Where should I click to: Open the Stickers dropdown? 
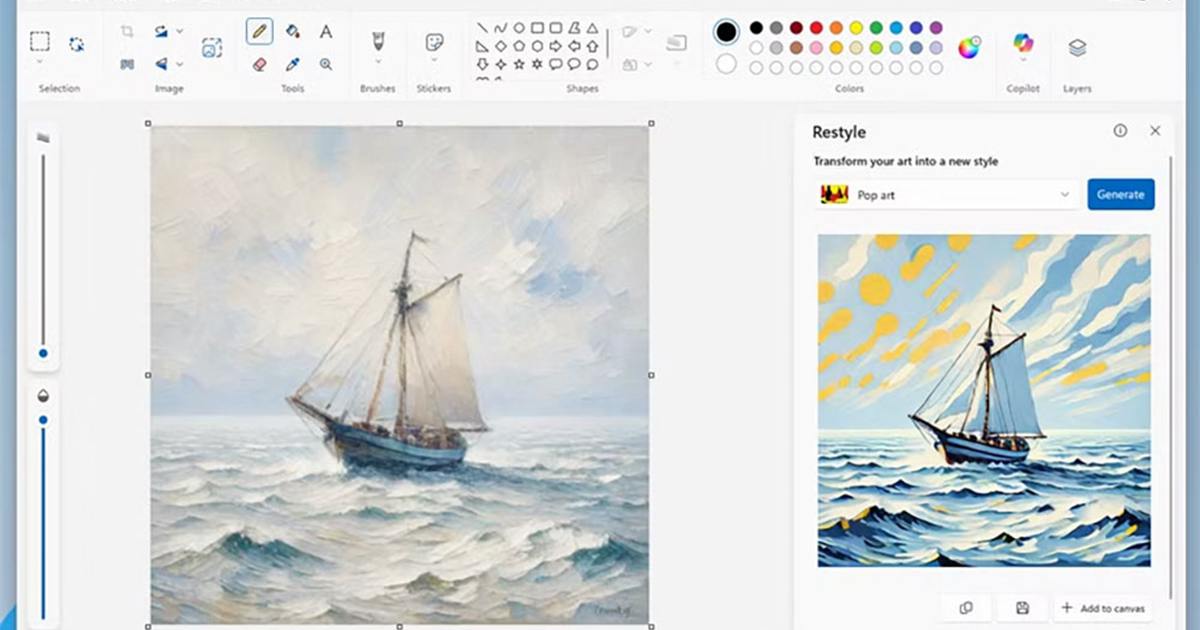click(434, 62)
